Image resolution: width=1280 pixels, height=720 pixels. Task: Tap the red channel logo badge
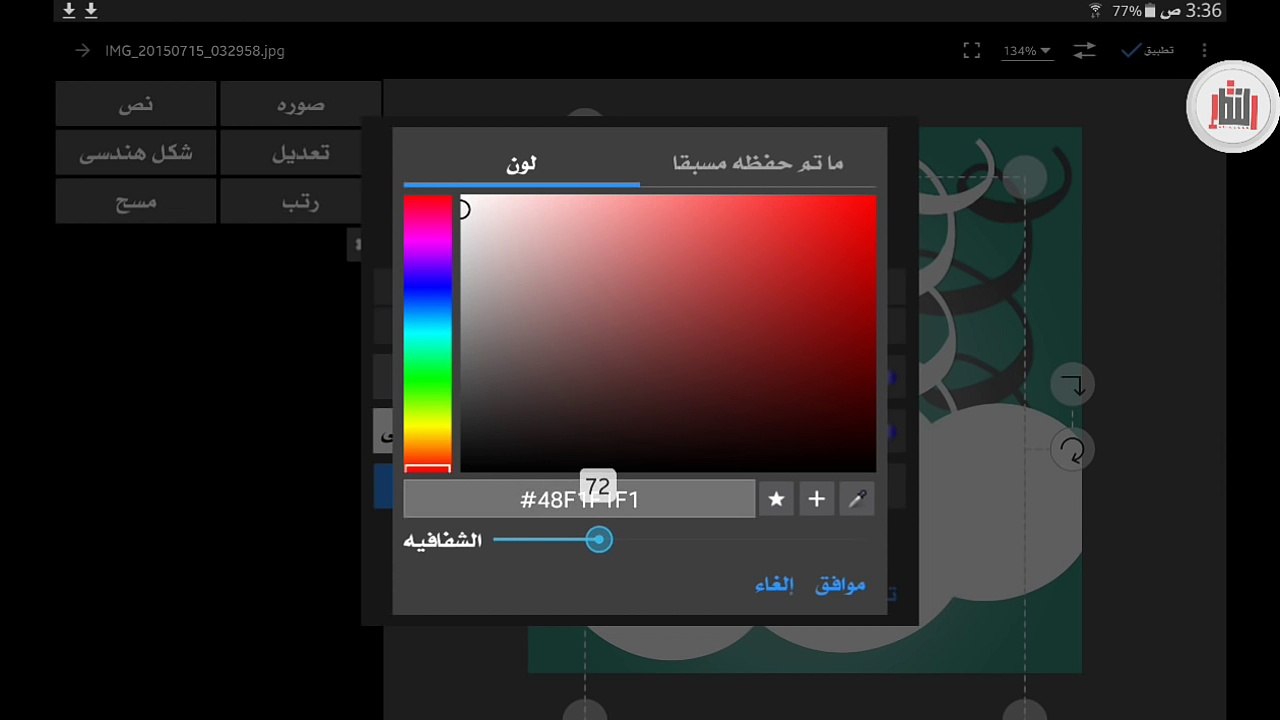pyautogui.click(x=1233, y=107)
